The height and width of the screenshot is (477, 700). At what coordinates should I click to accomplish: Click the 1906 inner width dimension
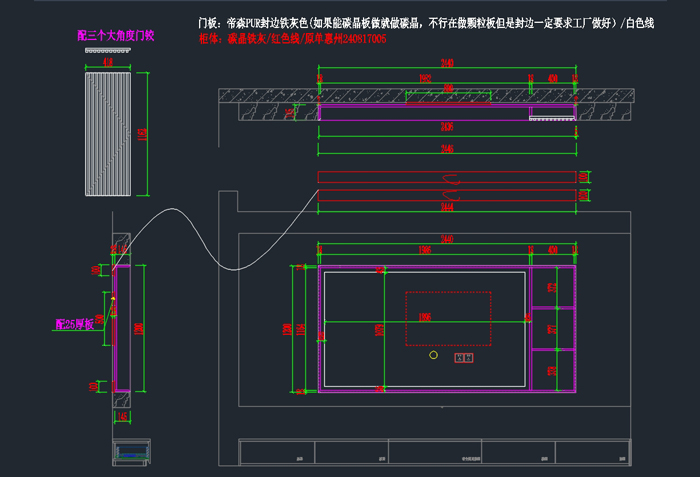tap(425, 317)
